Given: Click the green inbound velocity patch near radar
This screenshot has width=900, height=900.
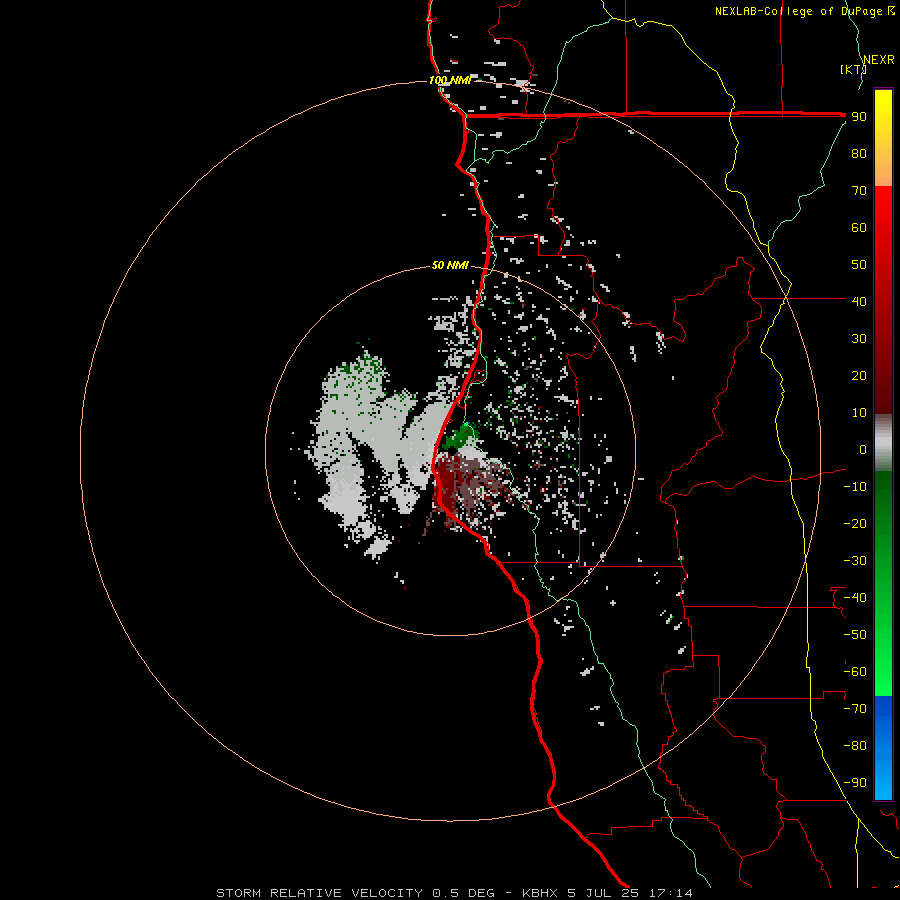Looking at the screenshot, I should [460, 437].
